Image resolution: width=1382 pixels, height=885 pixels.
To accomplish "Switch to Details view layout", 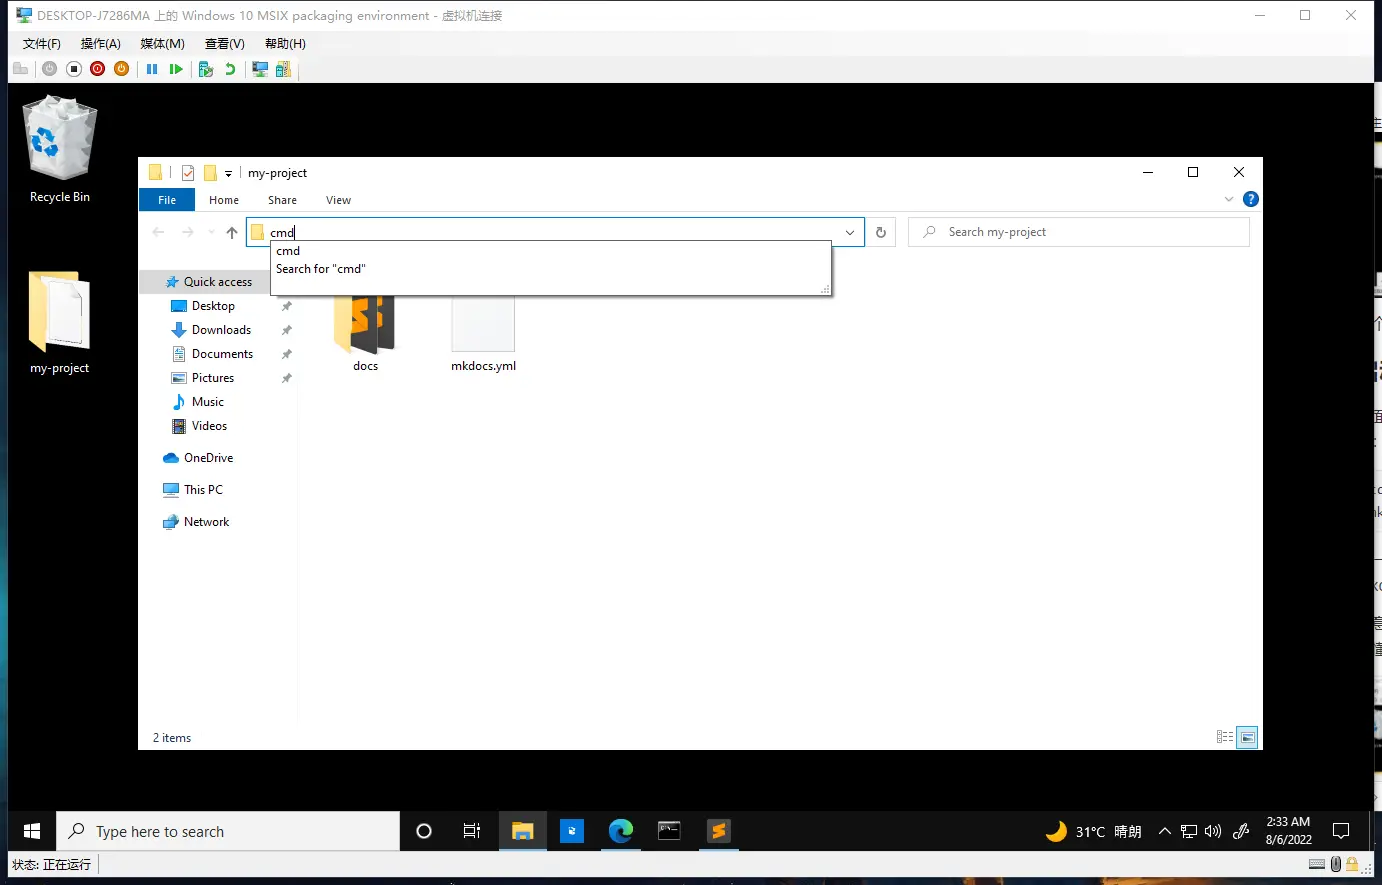I will (1224, 737).
